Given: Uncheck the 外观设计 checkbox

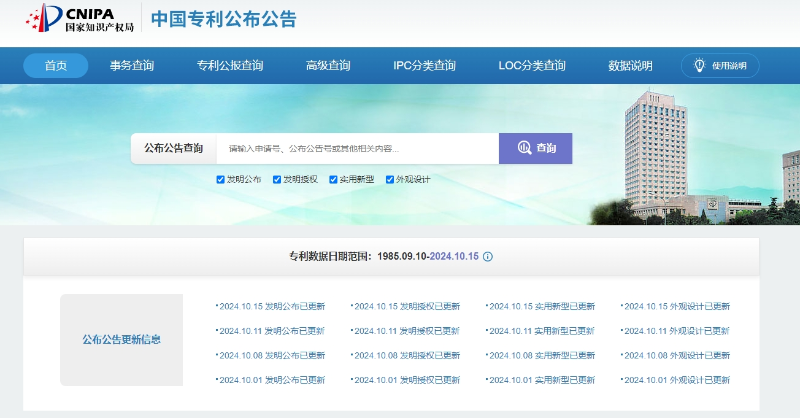Looking at the screenshot, I should 390,180.
